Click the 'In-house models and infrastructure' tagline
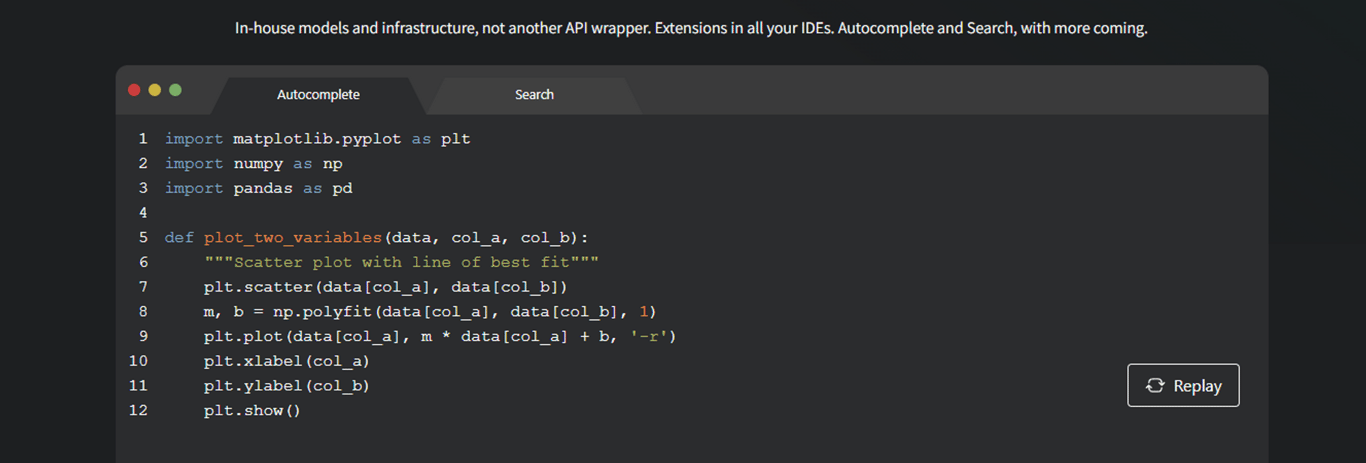 point(691,29)
